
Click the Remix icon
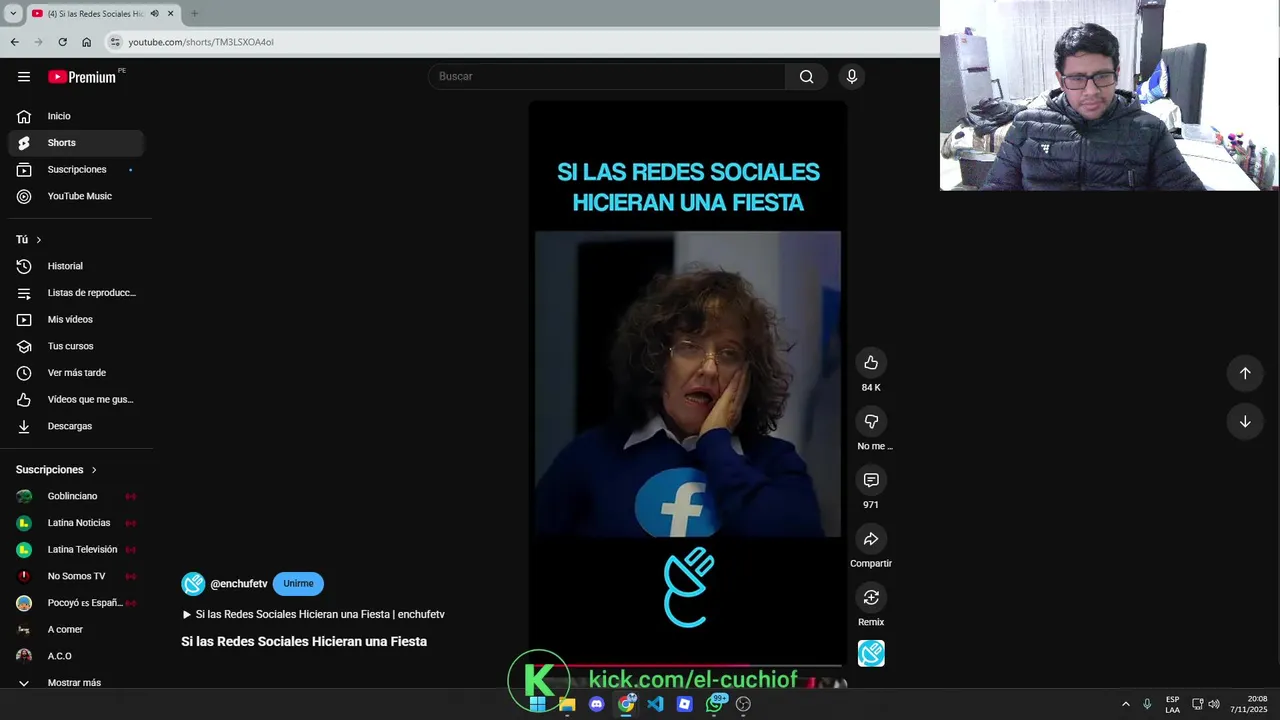(x=871, y=597)
